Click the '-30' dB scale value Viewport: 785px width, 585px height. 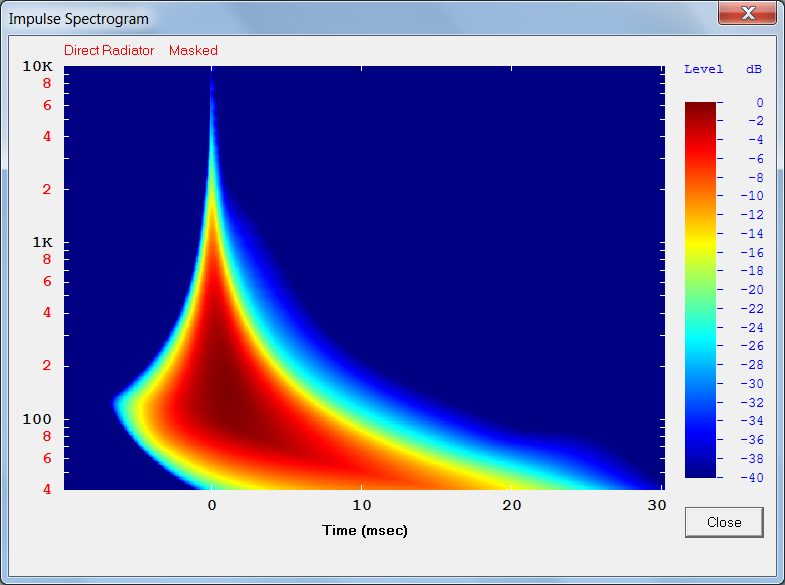pos(752,384)
